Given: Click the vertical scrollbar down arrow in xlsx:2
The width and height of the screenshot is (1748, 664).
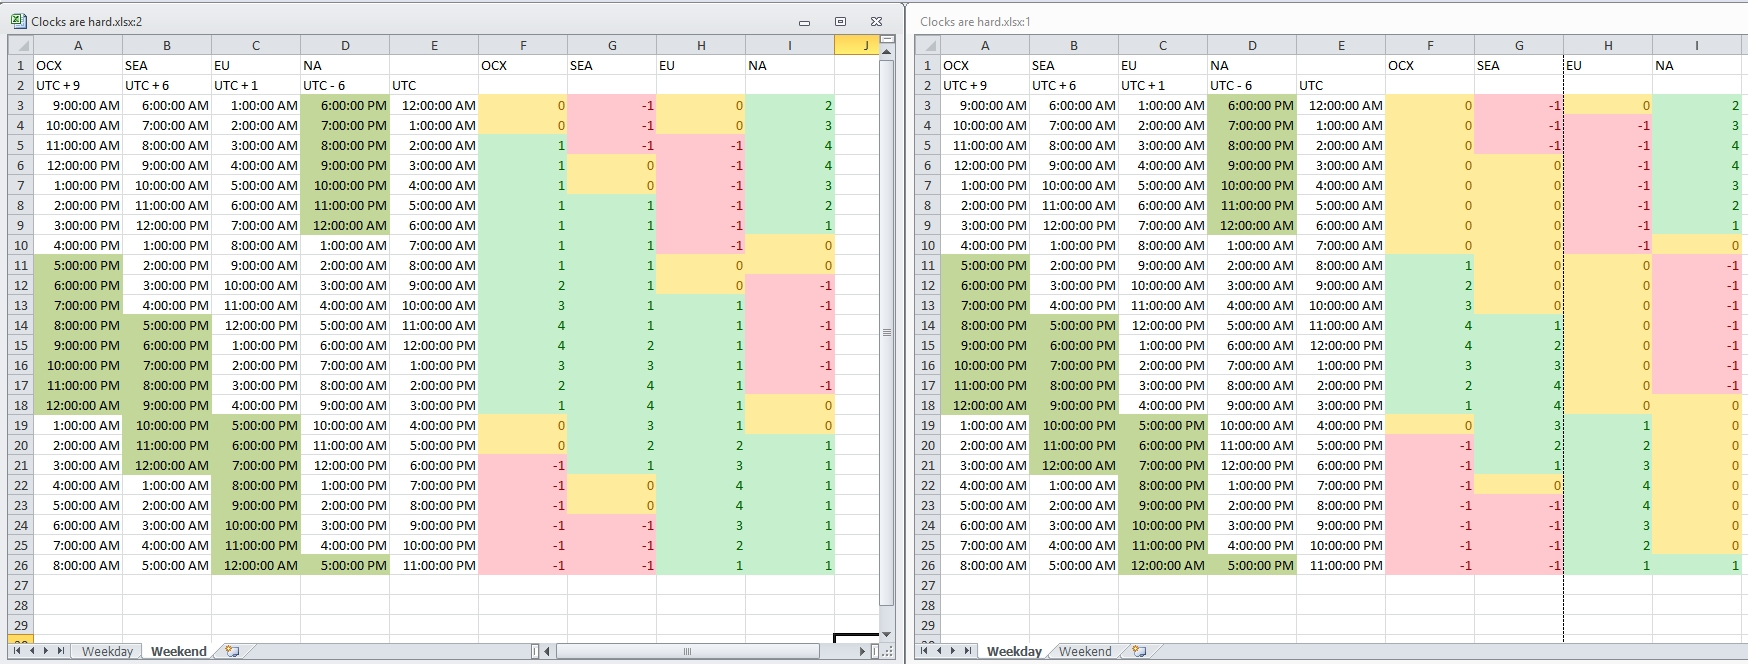Looking at the screenshot, I should click(886, 635).
